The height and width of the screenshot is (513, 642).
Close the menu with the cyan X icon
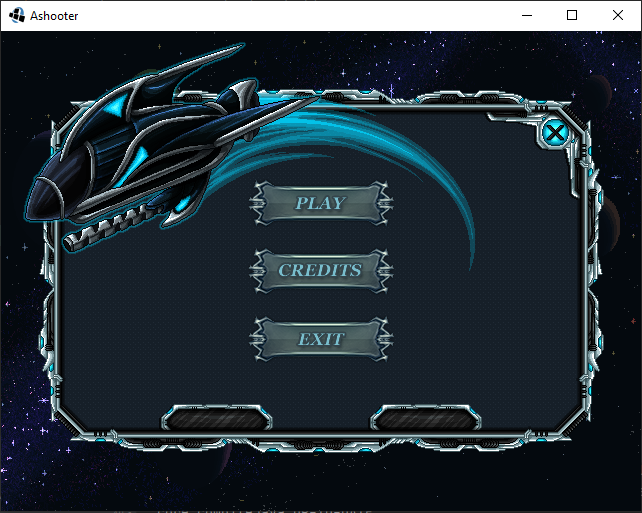tap(555, 133)
